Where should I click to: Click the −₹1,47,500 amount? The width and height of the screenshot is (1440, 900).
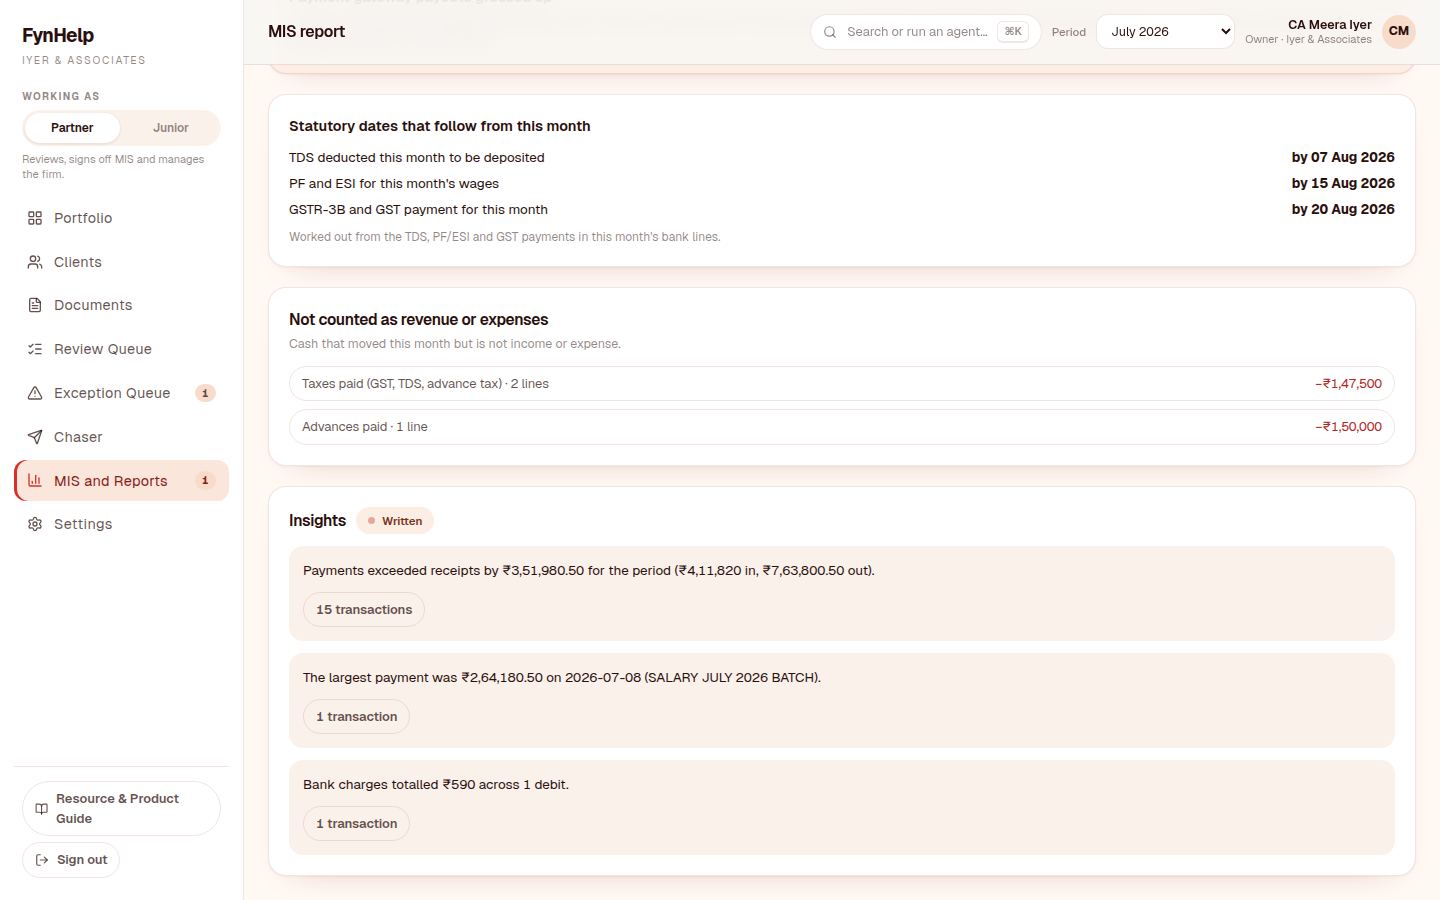[x=1348, y=384]
